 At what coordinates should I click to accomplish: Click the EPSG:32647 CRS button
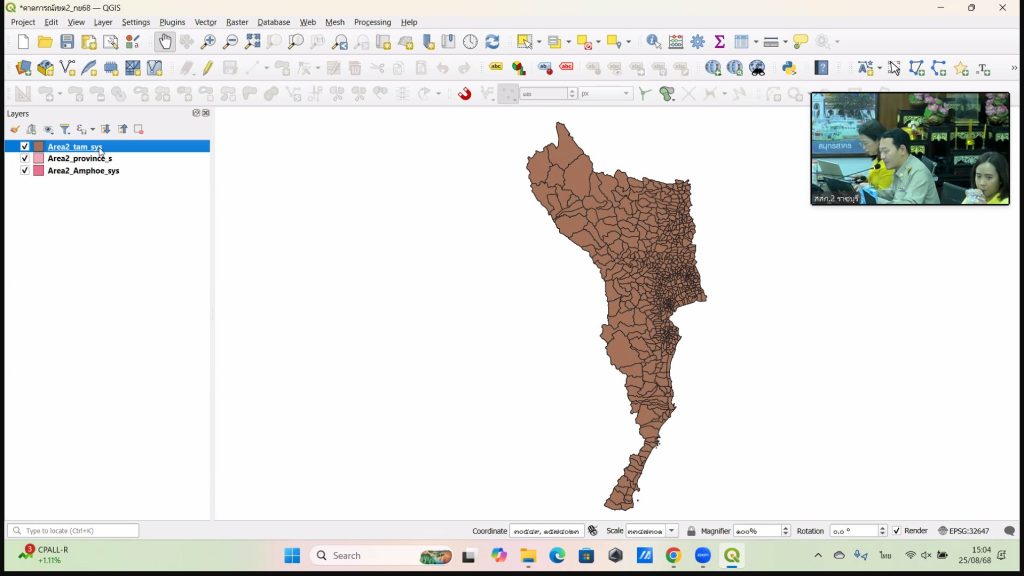964,531
